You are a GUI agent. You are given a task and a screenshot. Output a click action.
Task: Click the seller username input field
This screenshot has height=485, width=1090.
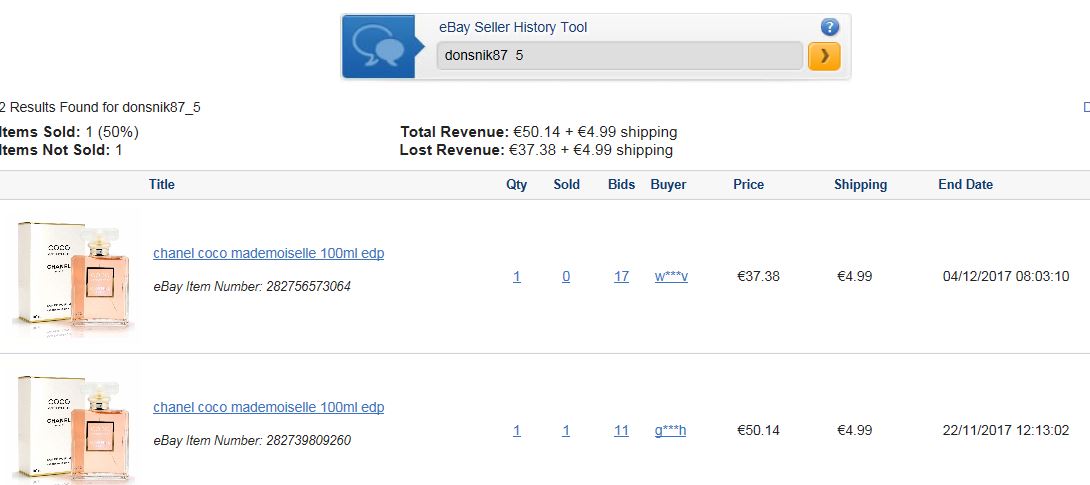(x=619, y=56)
